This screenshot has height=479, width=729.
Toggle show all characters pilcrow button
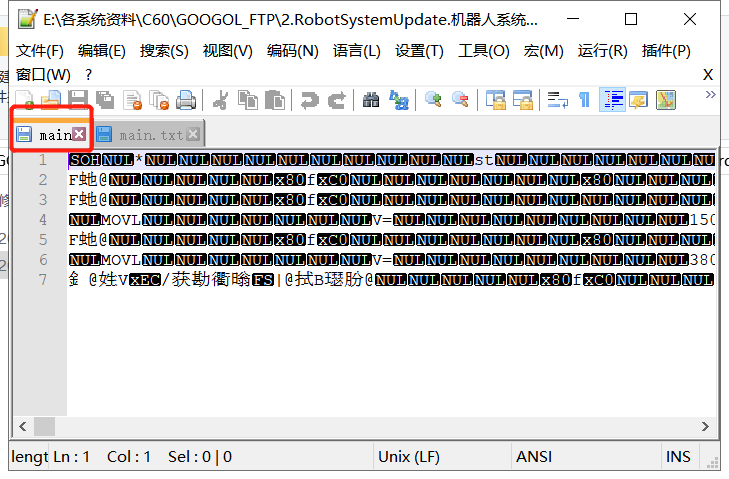click(x=584, y=100)
